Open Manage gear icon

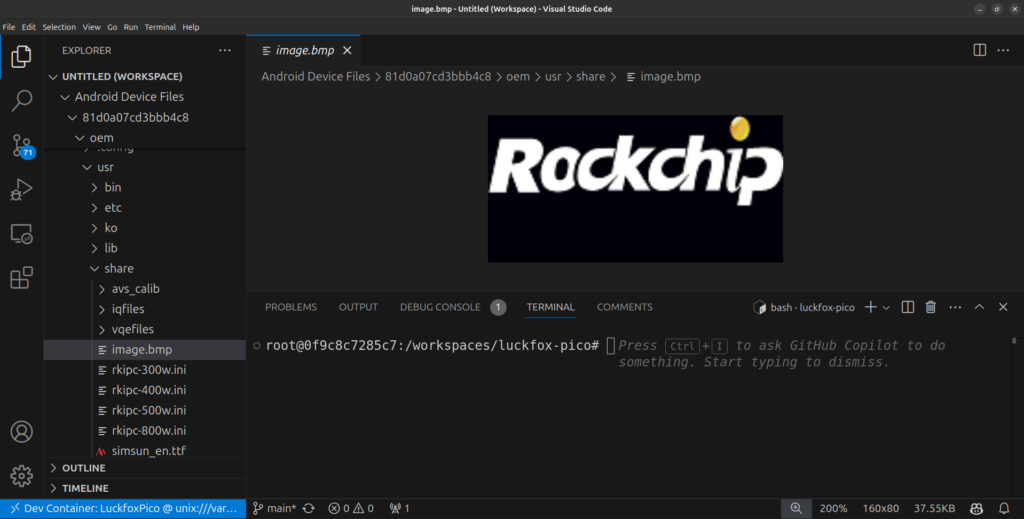pos(21,476)
